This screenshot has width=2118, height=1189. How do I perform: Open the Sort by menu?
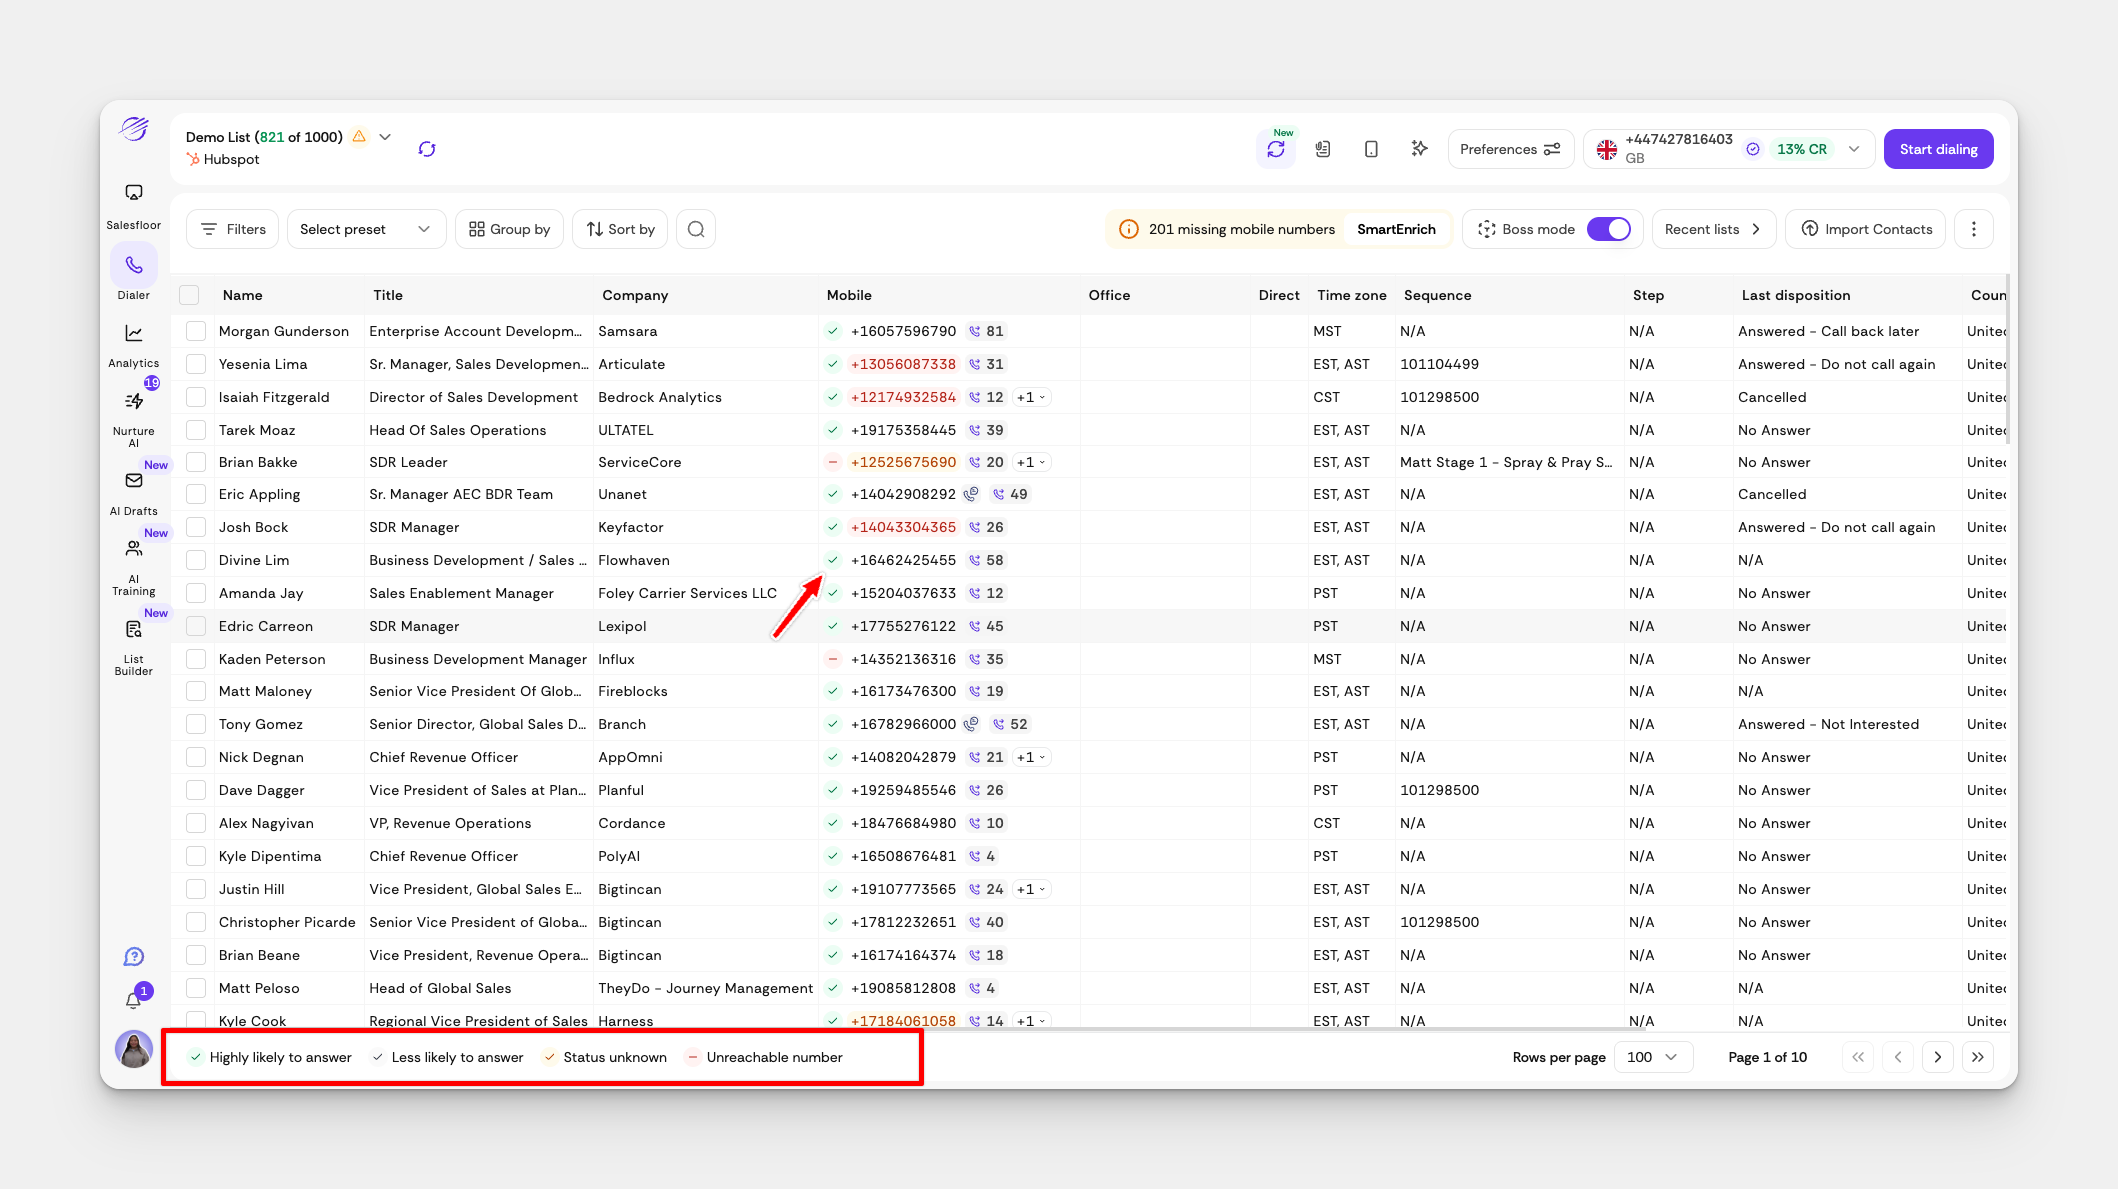[620, 229]
